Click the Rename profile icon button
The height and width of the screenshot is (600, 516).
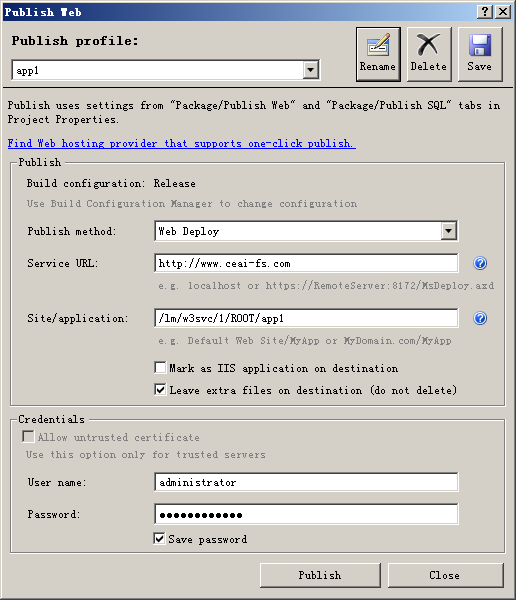pos(378,54)
